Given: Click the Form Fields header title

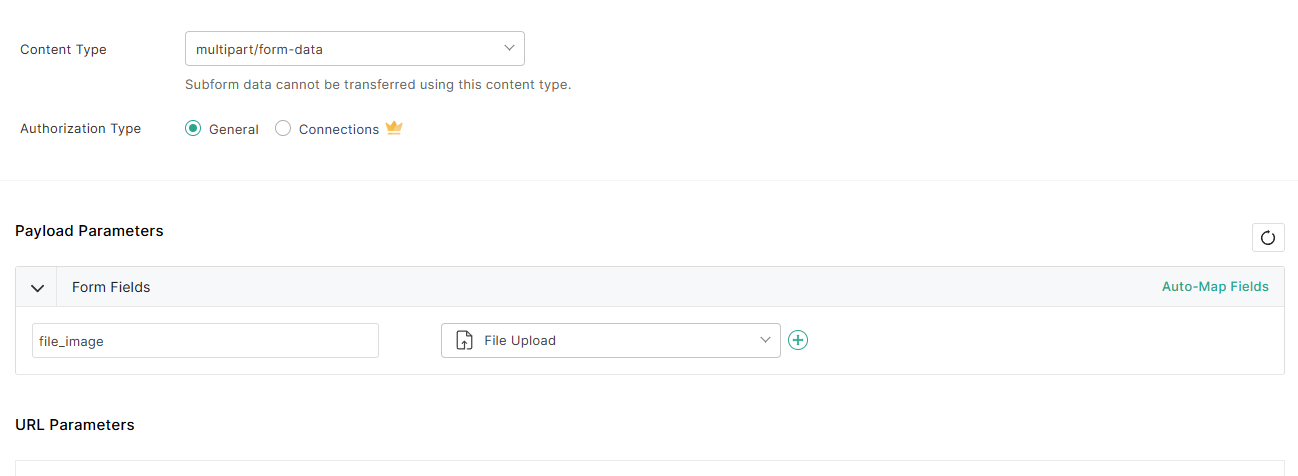Looking at the screenshot, I should [x=111, y=288].
